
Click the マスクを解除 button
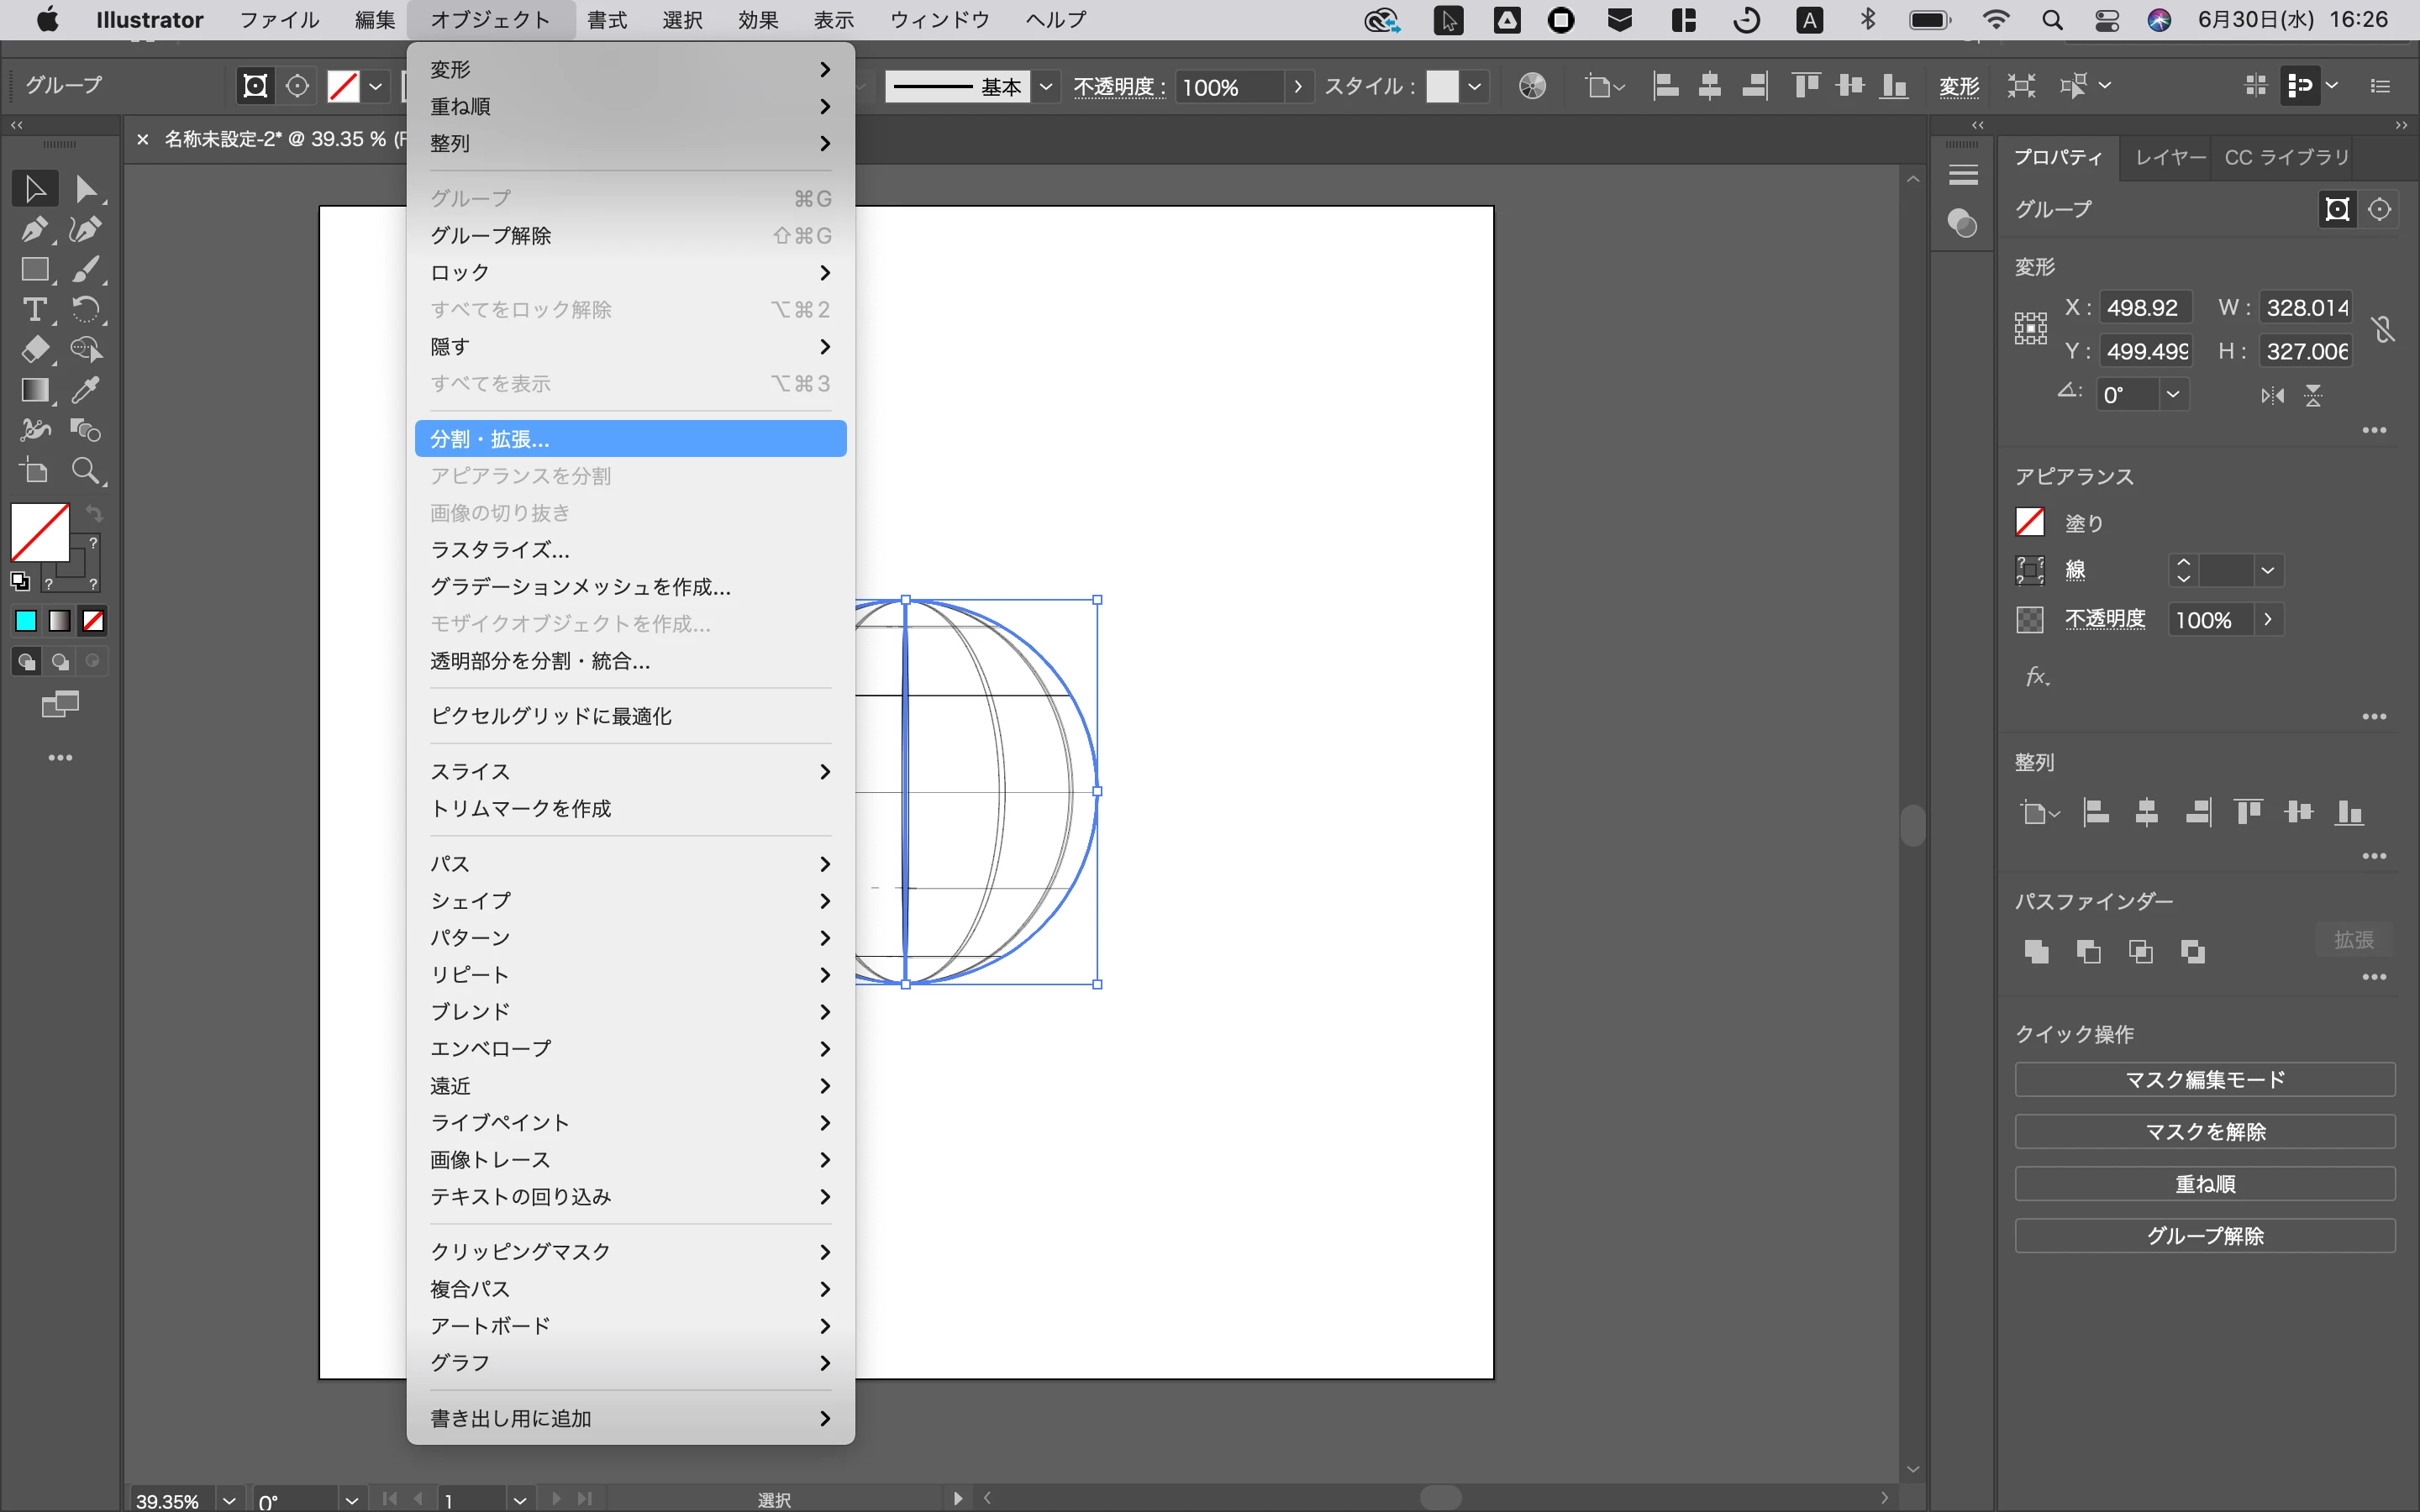click(2204, 1131)
